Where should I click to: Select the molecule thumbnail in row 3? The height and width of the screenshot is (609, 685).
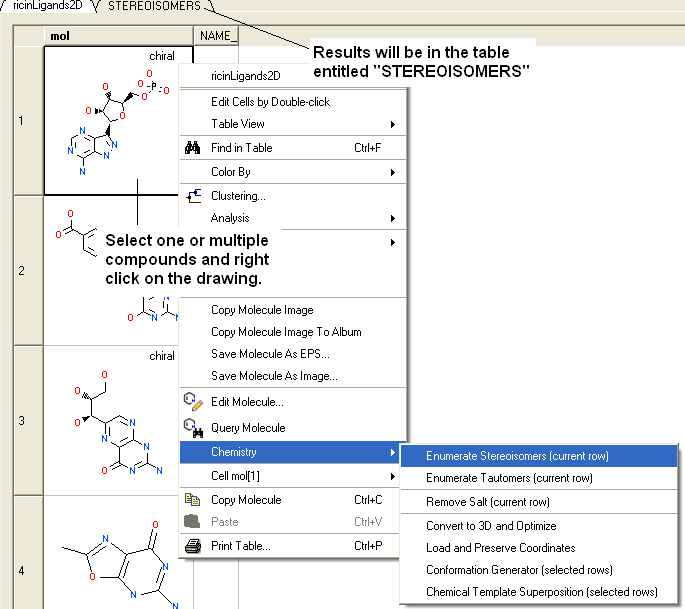(110, 420)
